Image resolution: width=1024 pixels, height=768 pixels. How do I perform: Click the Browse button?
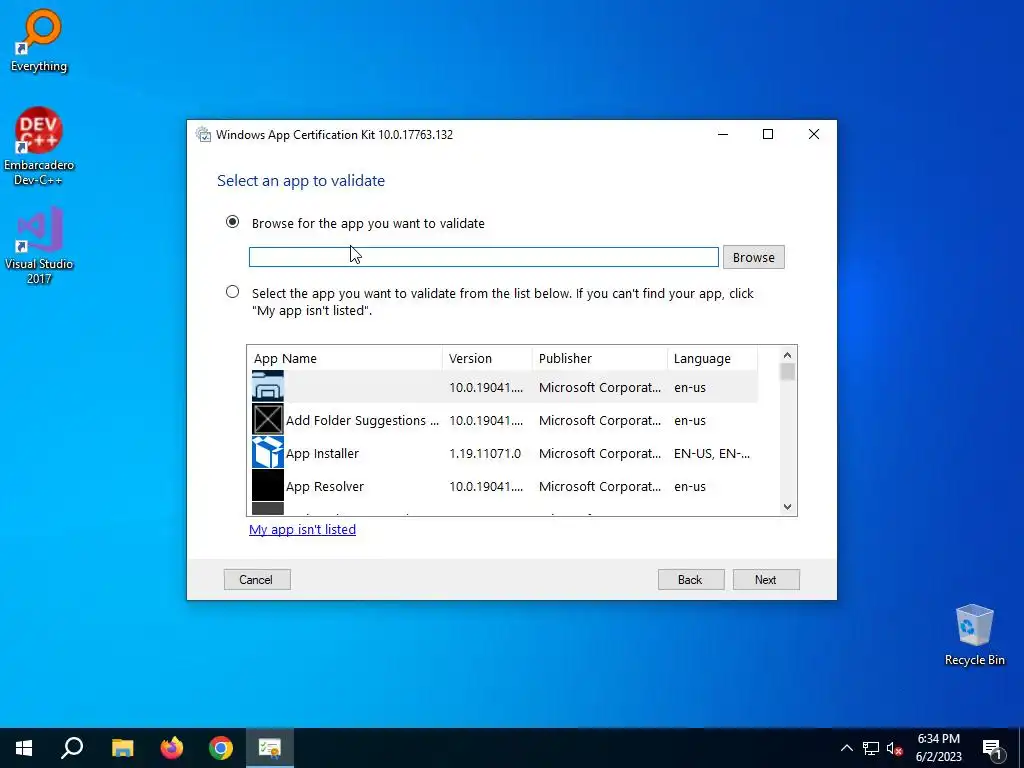pos(754,257)
